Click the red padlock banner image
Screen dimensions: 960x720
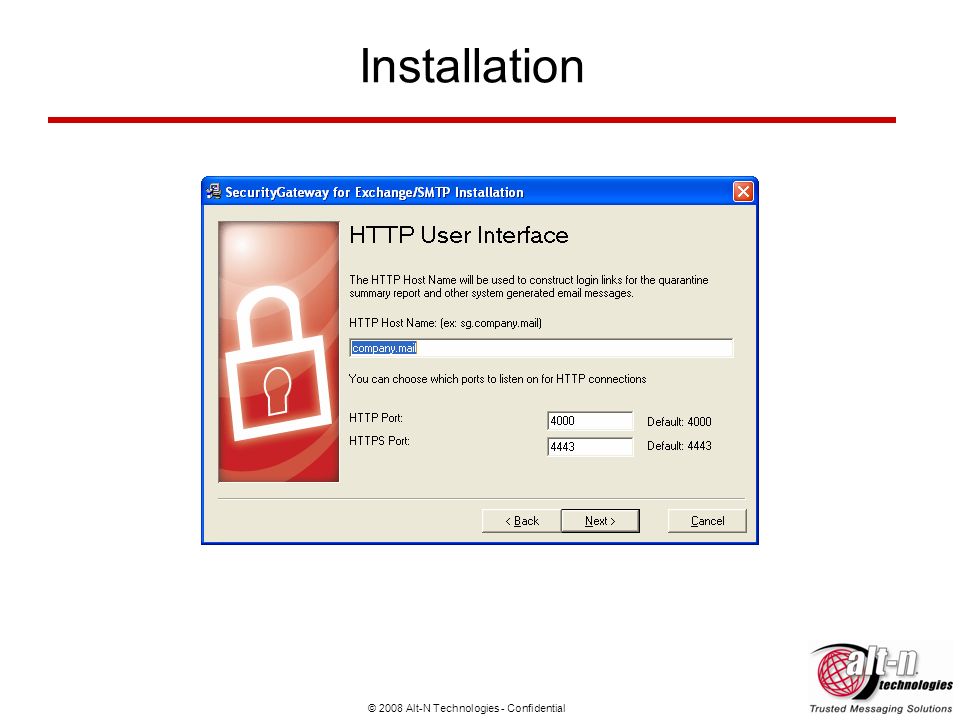pos(279,351)
